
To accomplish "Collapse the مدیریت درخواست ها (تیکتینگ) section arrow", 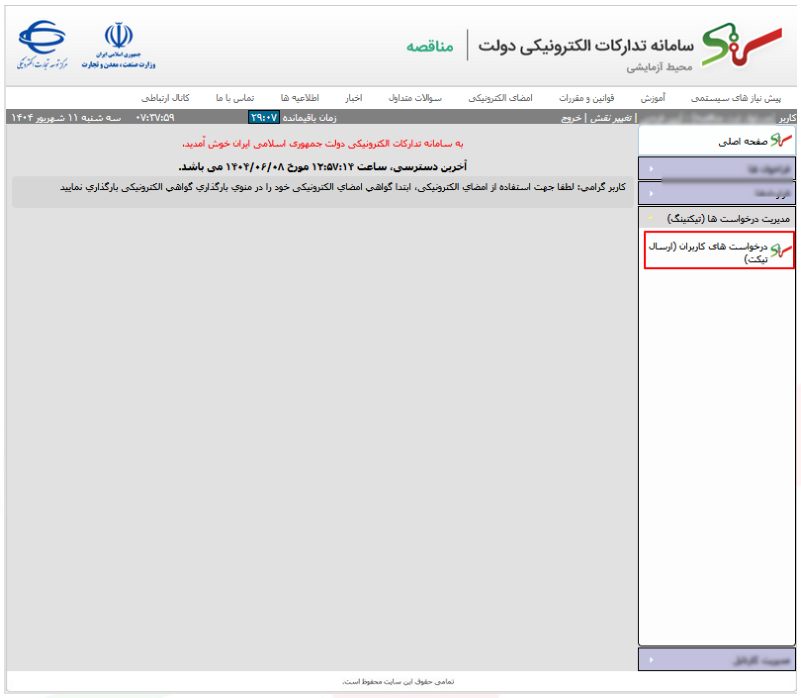I will coord(650,219).
